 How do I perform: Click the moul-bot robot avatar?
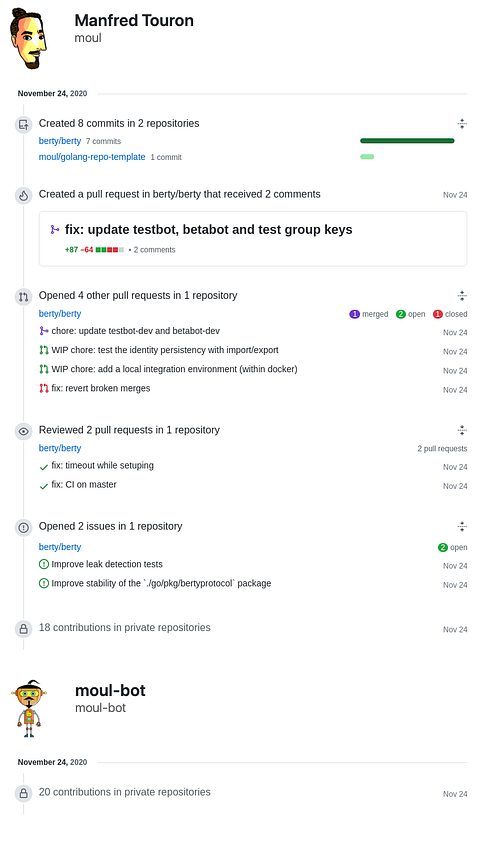point(28,708)
